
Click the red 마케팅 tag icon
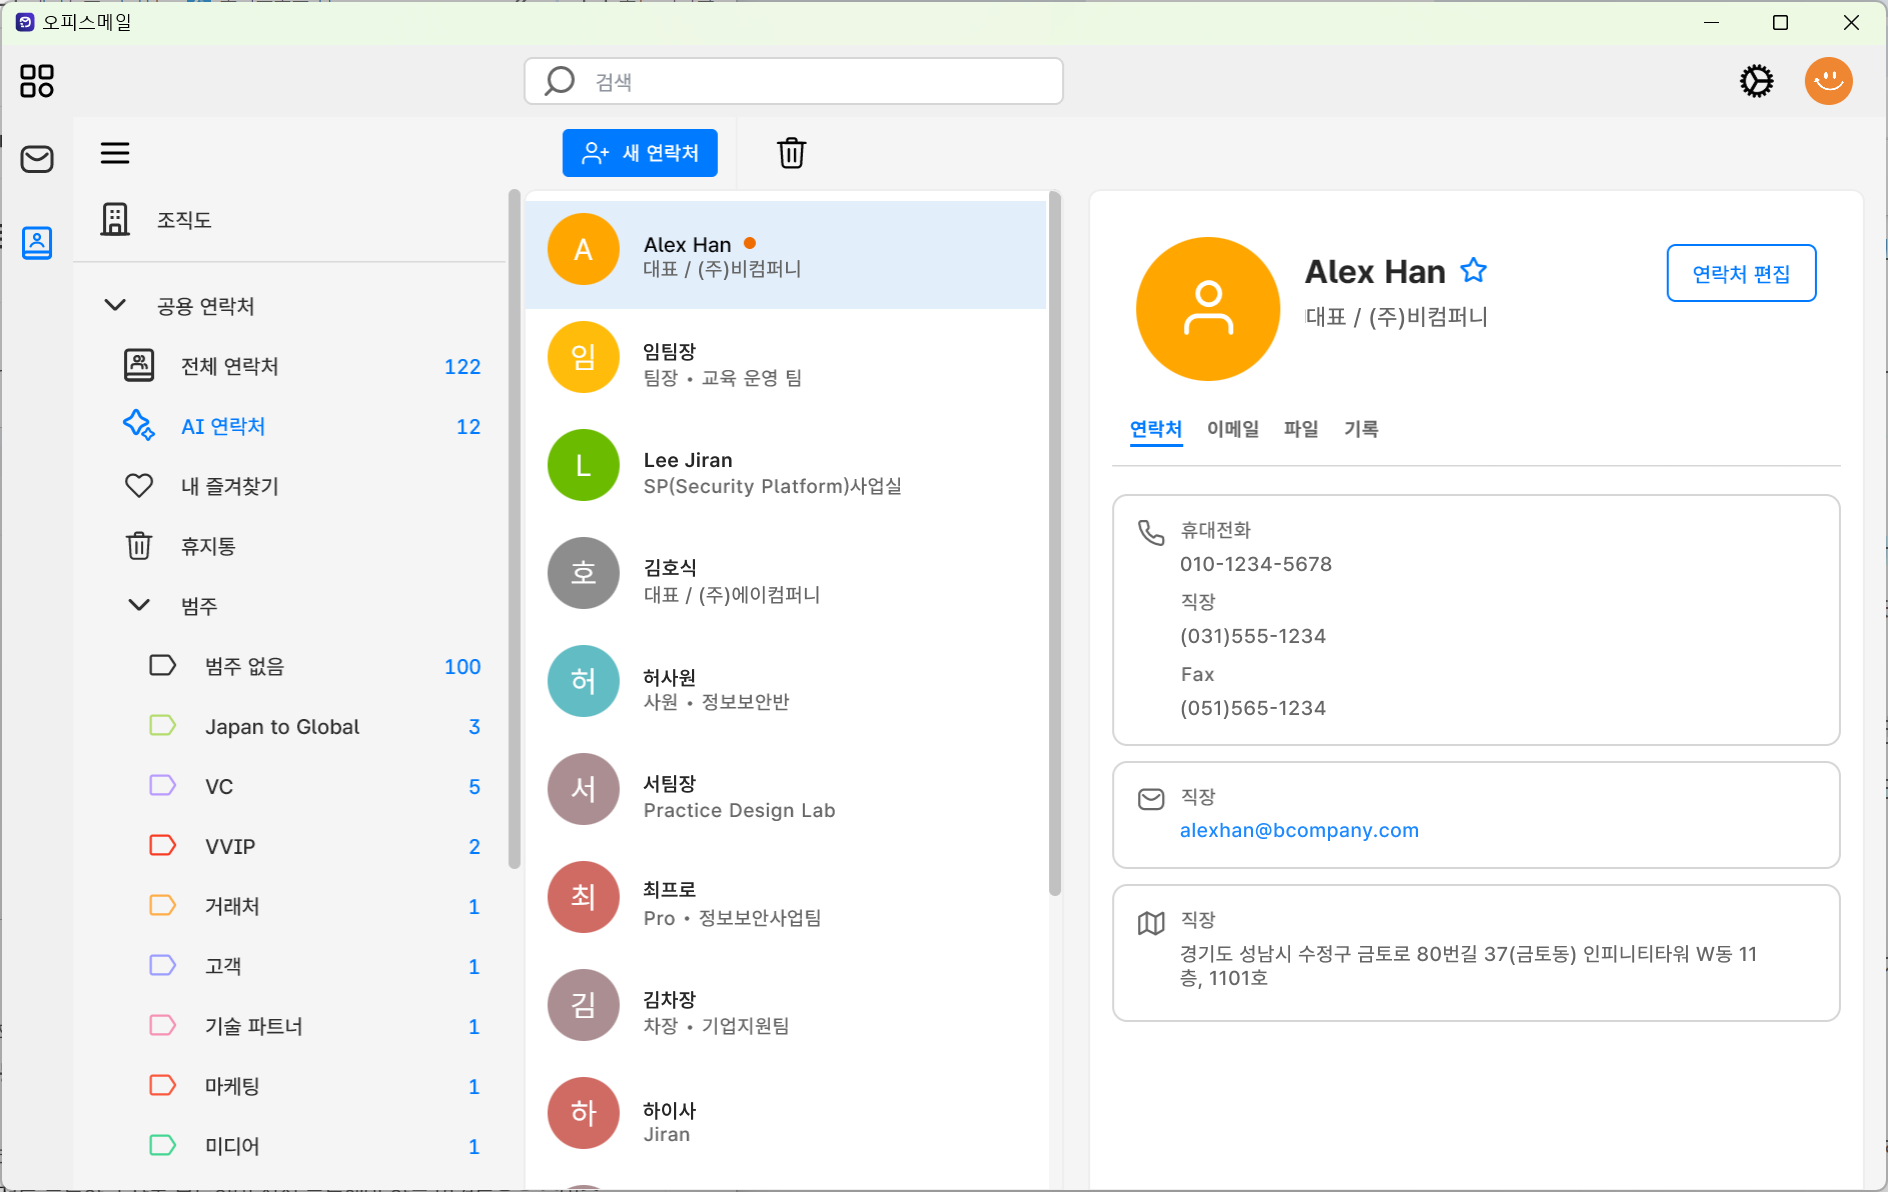coord(162,1086)
